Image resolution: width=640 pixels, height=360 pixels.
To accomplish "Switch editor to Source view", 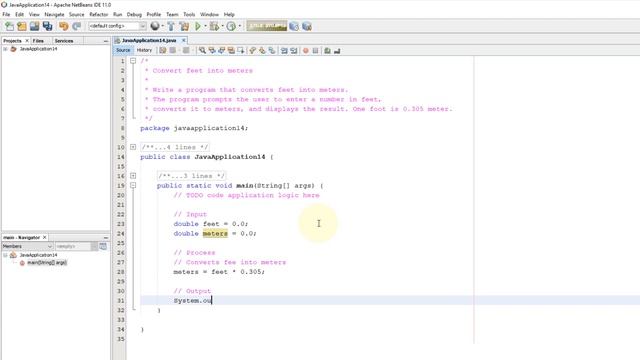I will pyautogui.click(x=123, y=50).
